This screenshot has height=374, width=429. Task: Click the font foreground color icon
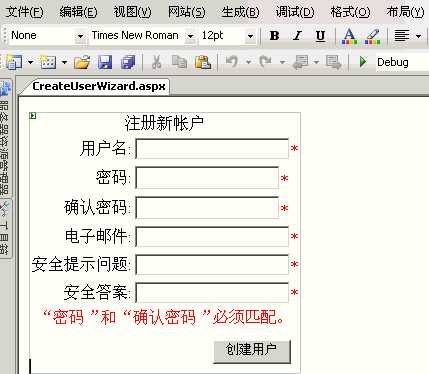[349, 36]
